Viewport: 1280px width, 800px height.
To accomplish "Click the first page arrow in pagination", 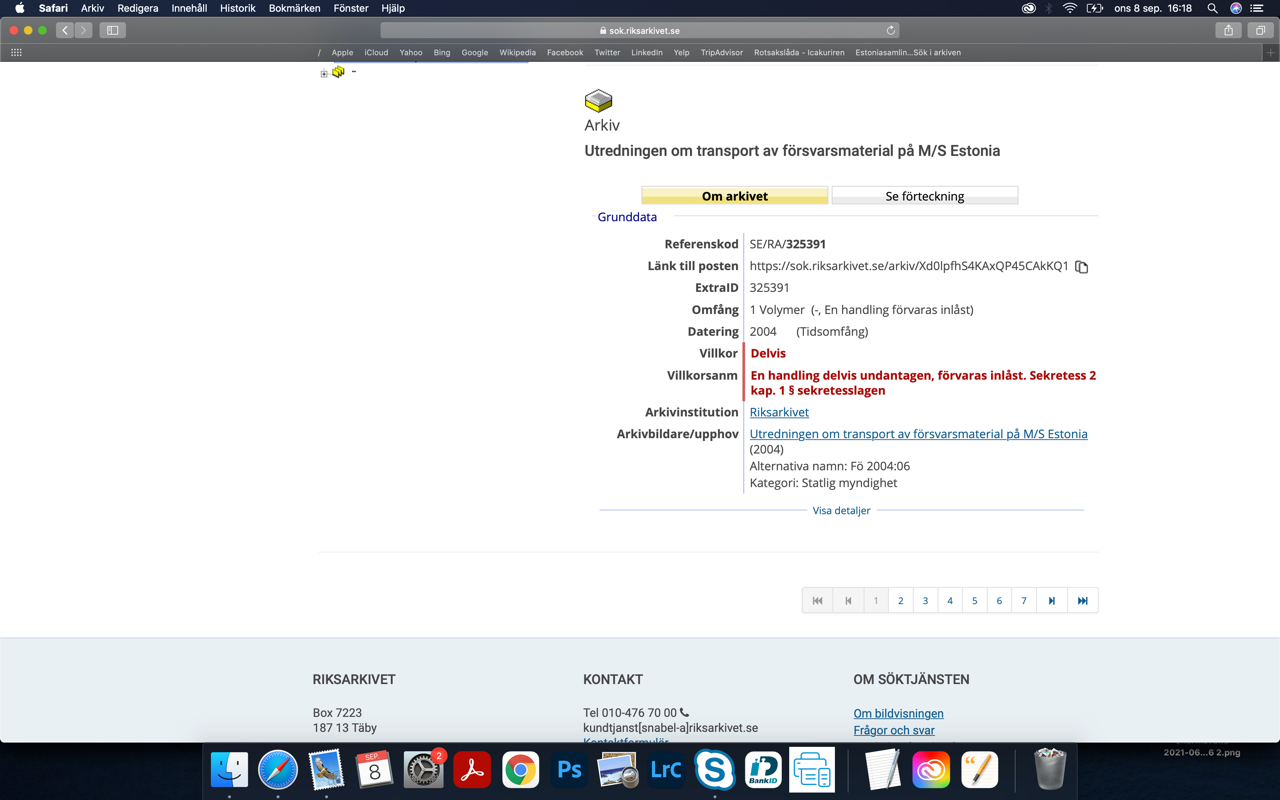I will tap(817, 601).
